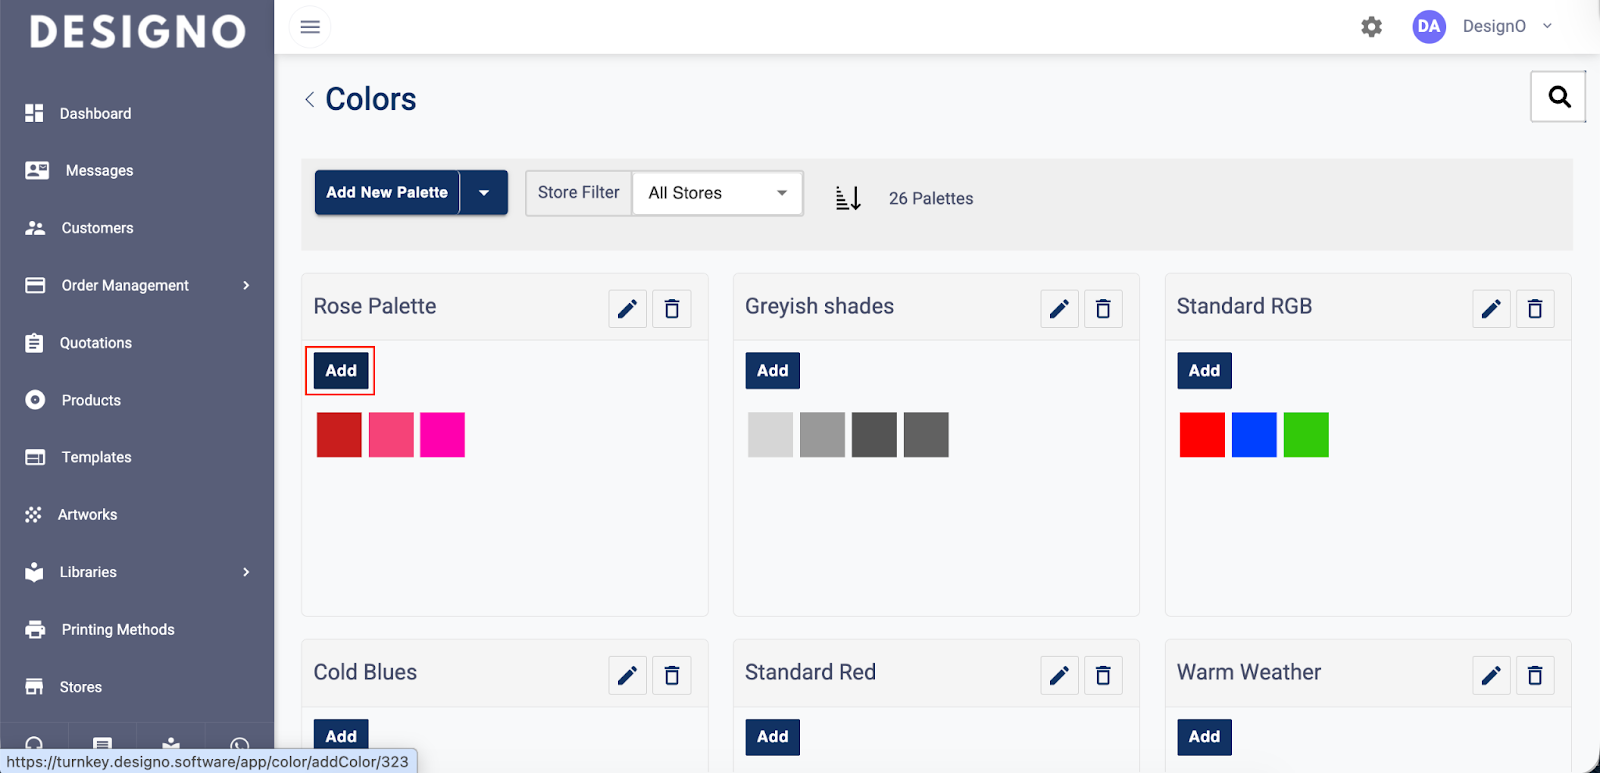Open the search magnifier icon
The width and height of the screenshot is (1600, 773).
pyautogui.click(x=1558, y=97)
